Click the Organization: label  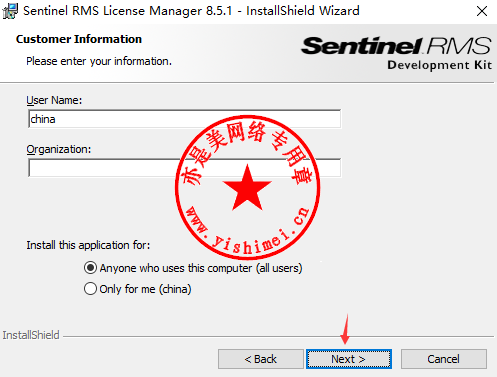59,149
